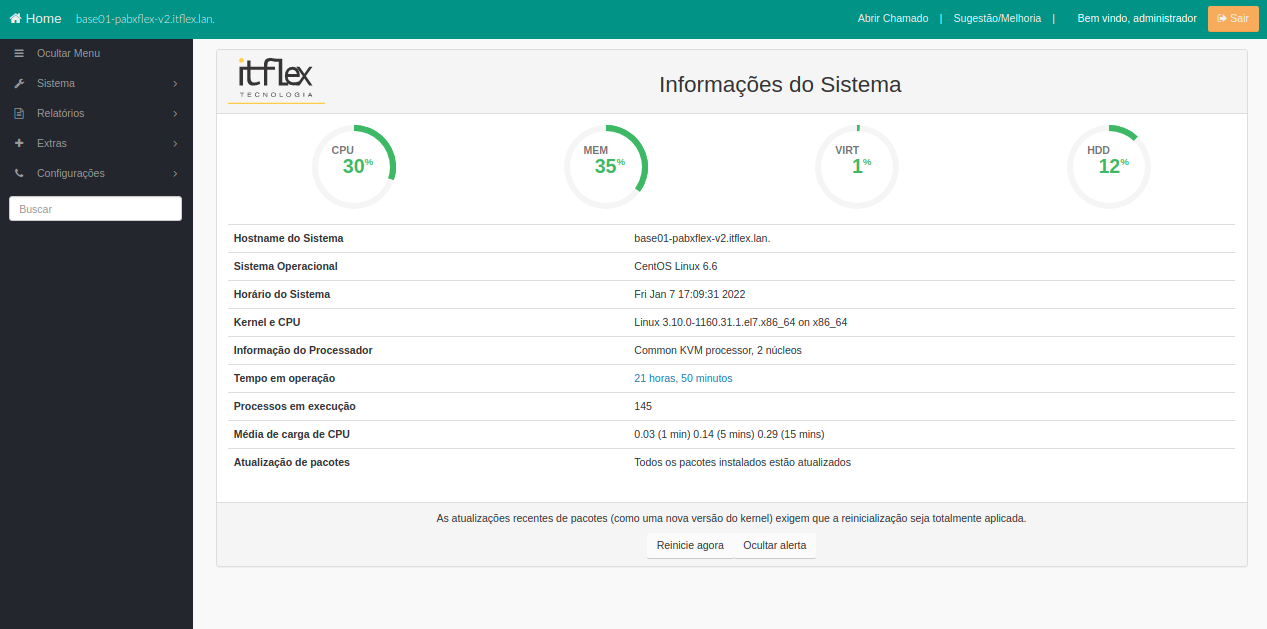Screen dimensions: 1267x629
Task: Click the phone icon beside Configurações
Action: [19, 173]
